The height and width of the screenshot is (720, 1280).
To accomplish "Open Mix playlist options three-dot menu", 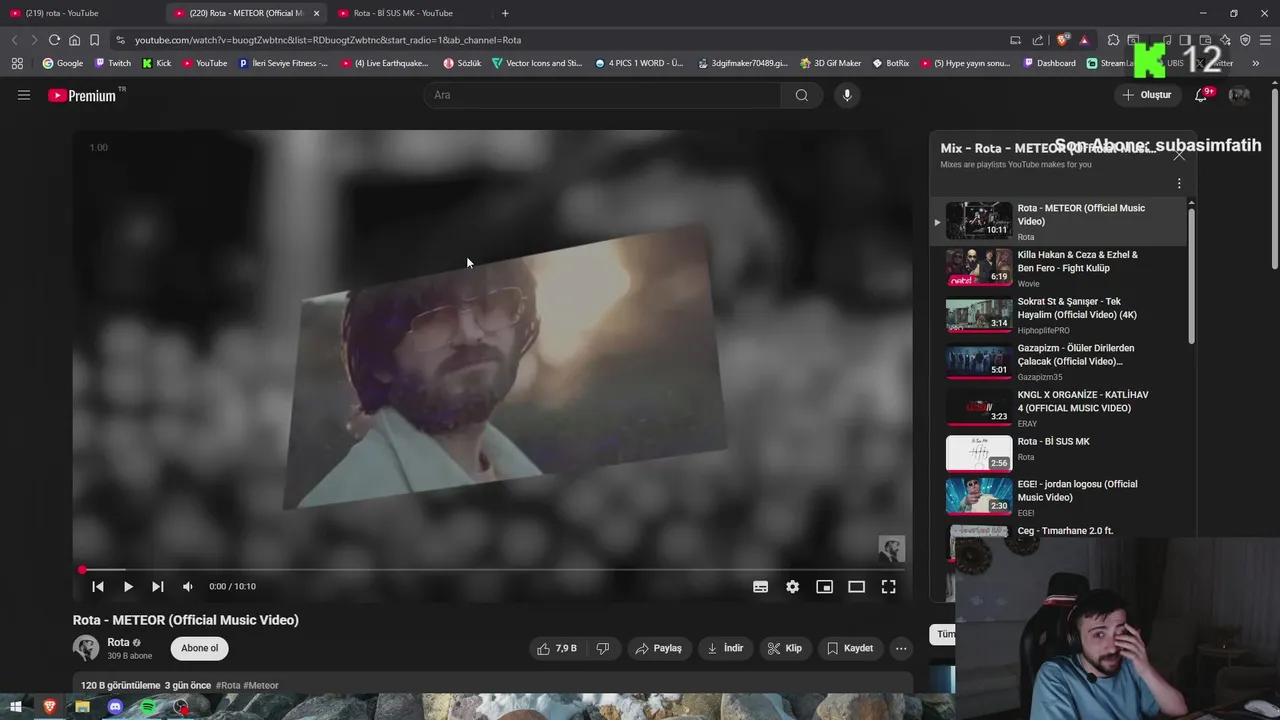I will click(x=1179, y=183).
